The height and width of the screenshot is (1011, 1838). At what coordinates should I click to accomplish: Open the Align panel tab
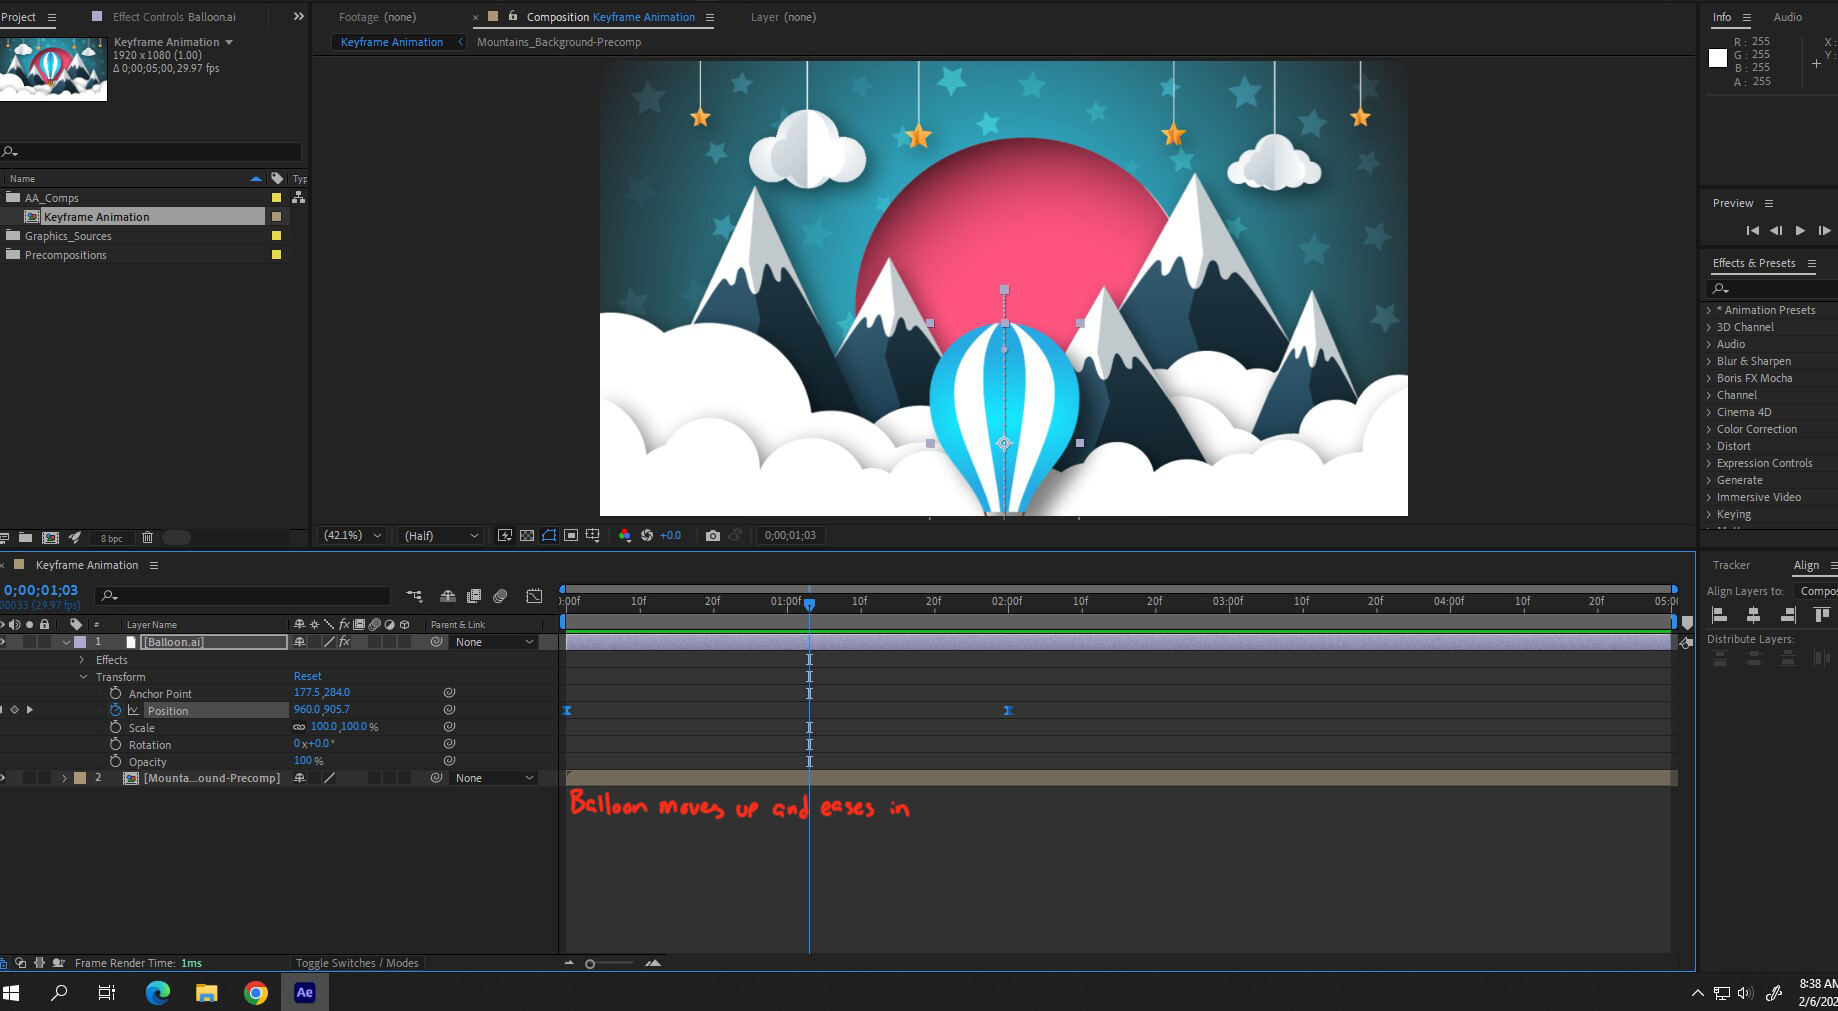coord(1806,565)
